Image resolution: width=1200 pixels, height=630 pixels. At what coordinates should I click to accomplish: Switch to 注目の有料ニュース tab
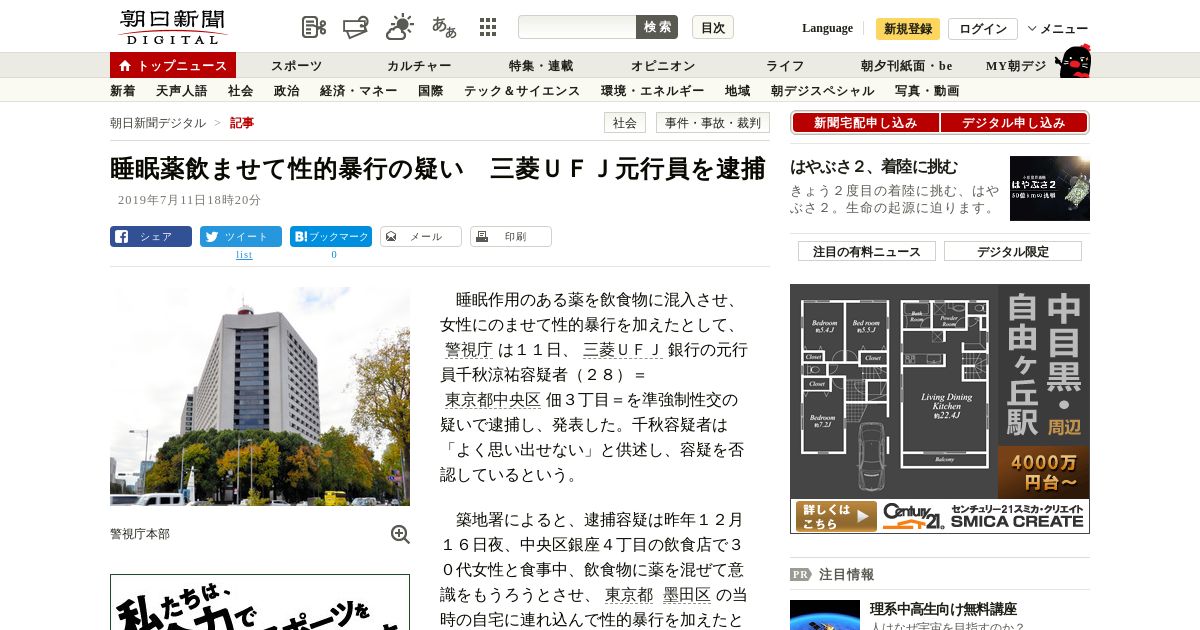point(867,251)
